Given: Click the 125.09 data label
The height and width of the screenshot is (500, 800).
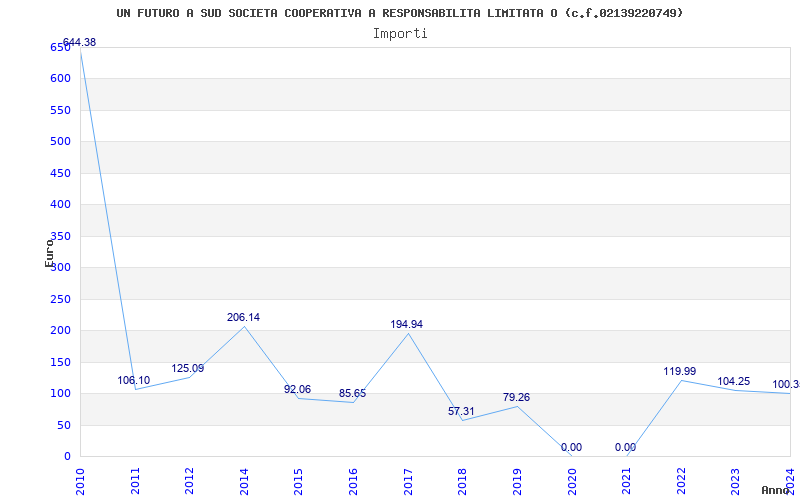Looking at the screenshot, I should (188, 368).
